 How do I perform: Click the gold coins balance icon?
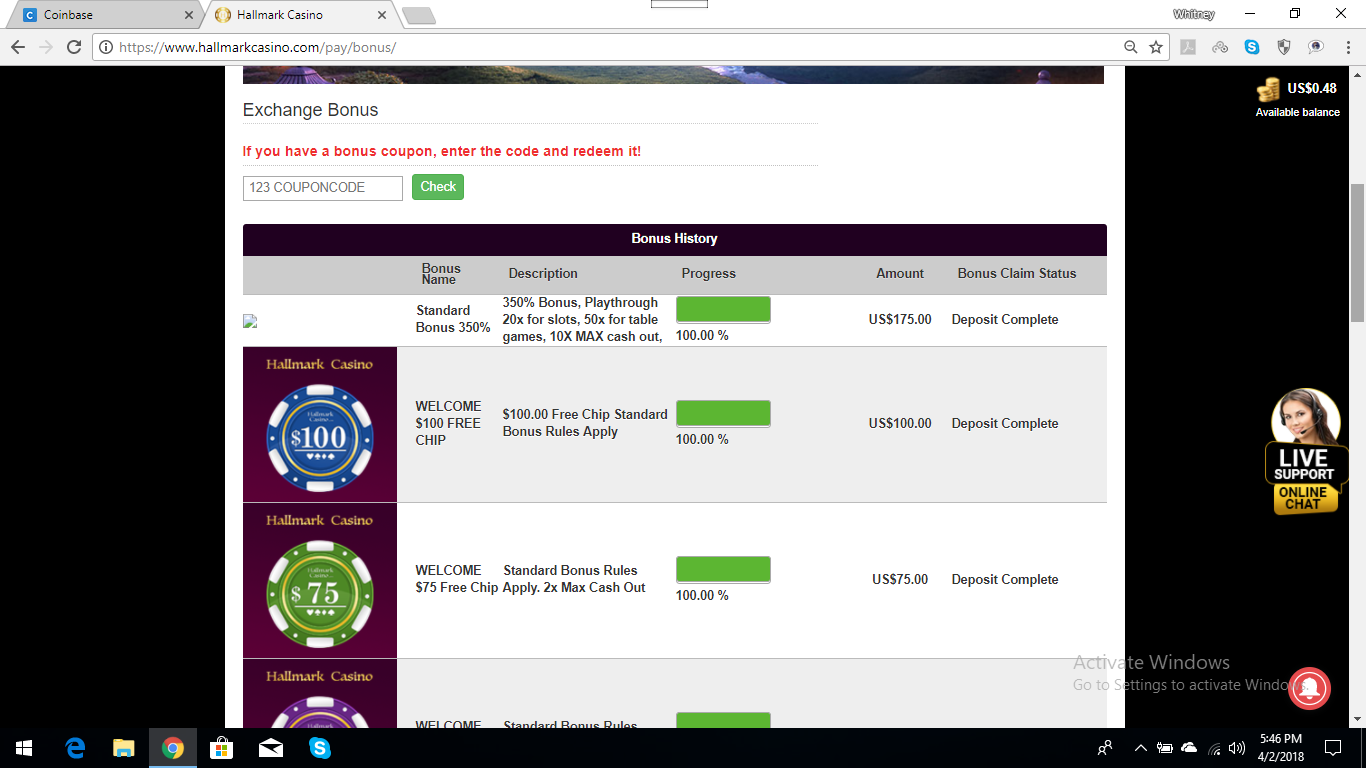pos(1268,90)
